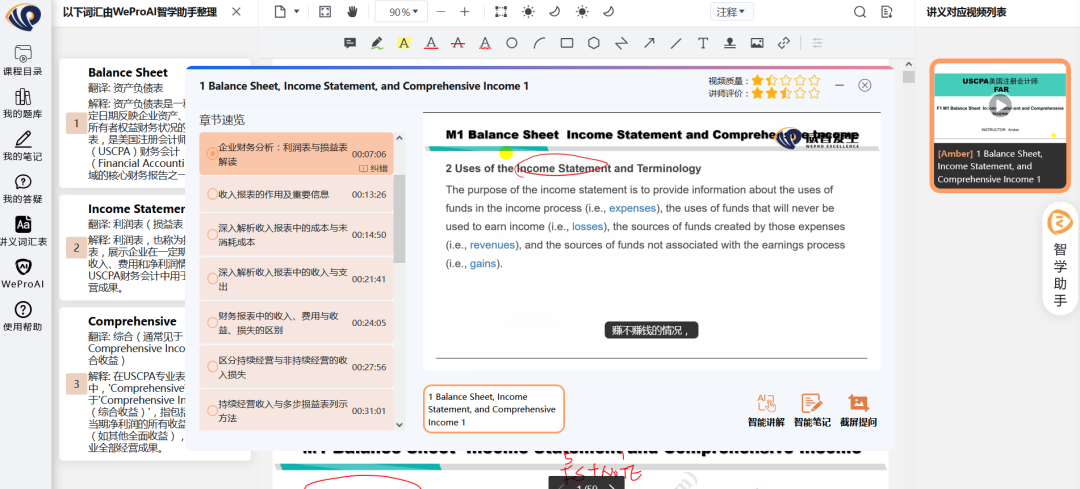This screenshot has width=1080, height=489.
Task: Close the WeProAI vocabulary panel tab
Action: point(236,12)
